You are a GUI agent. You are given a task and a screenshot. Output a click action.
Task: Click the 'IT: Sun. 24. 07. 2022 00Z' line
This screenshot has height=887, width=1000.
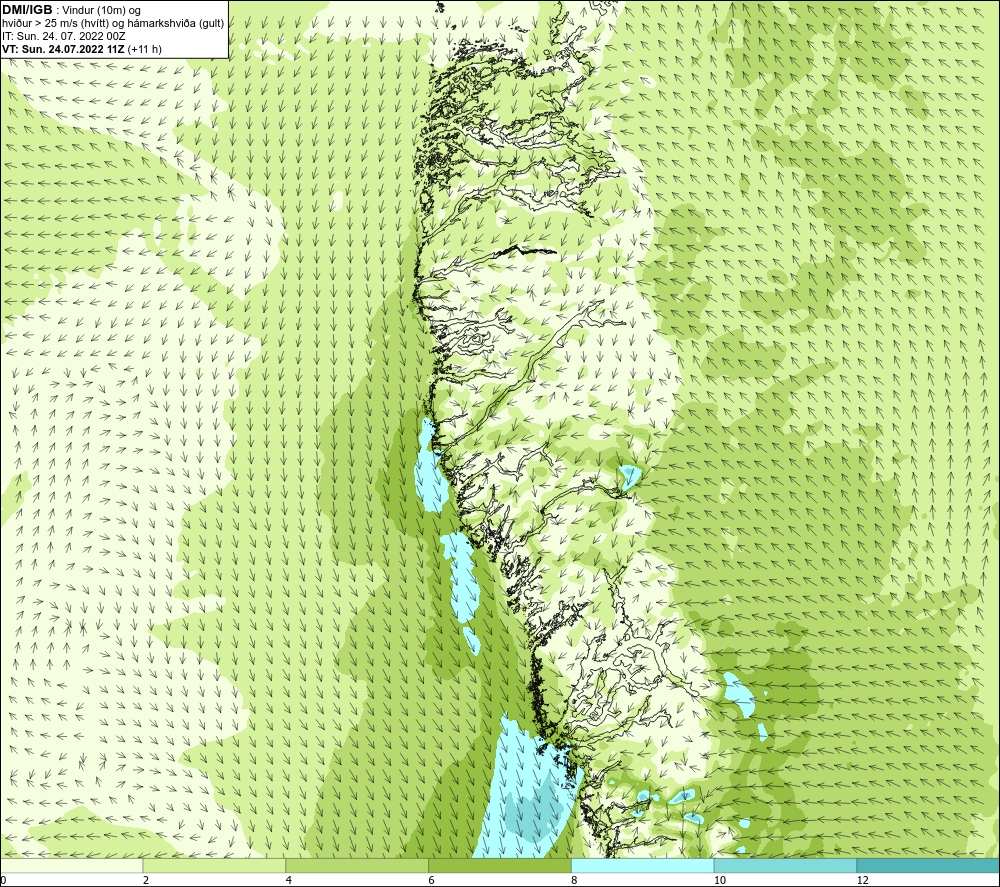64,36
